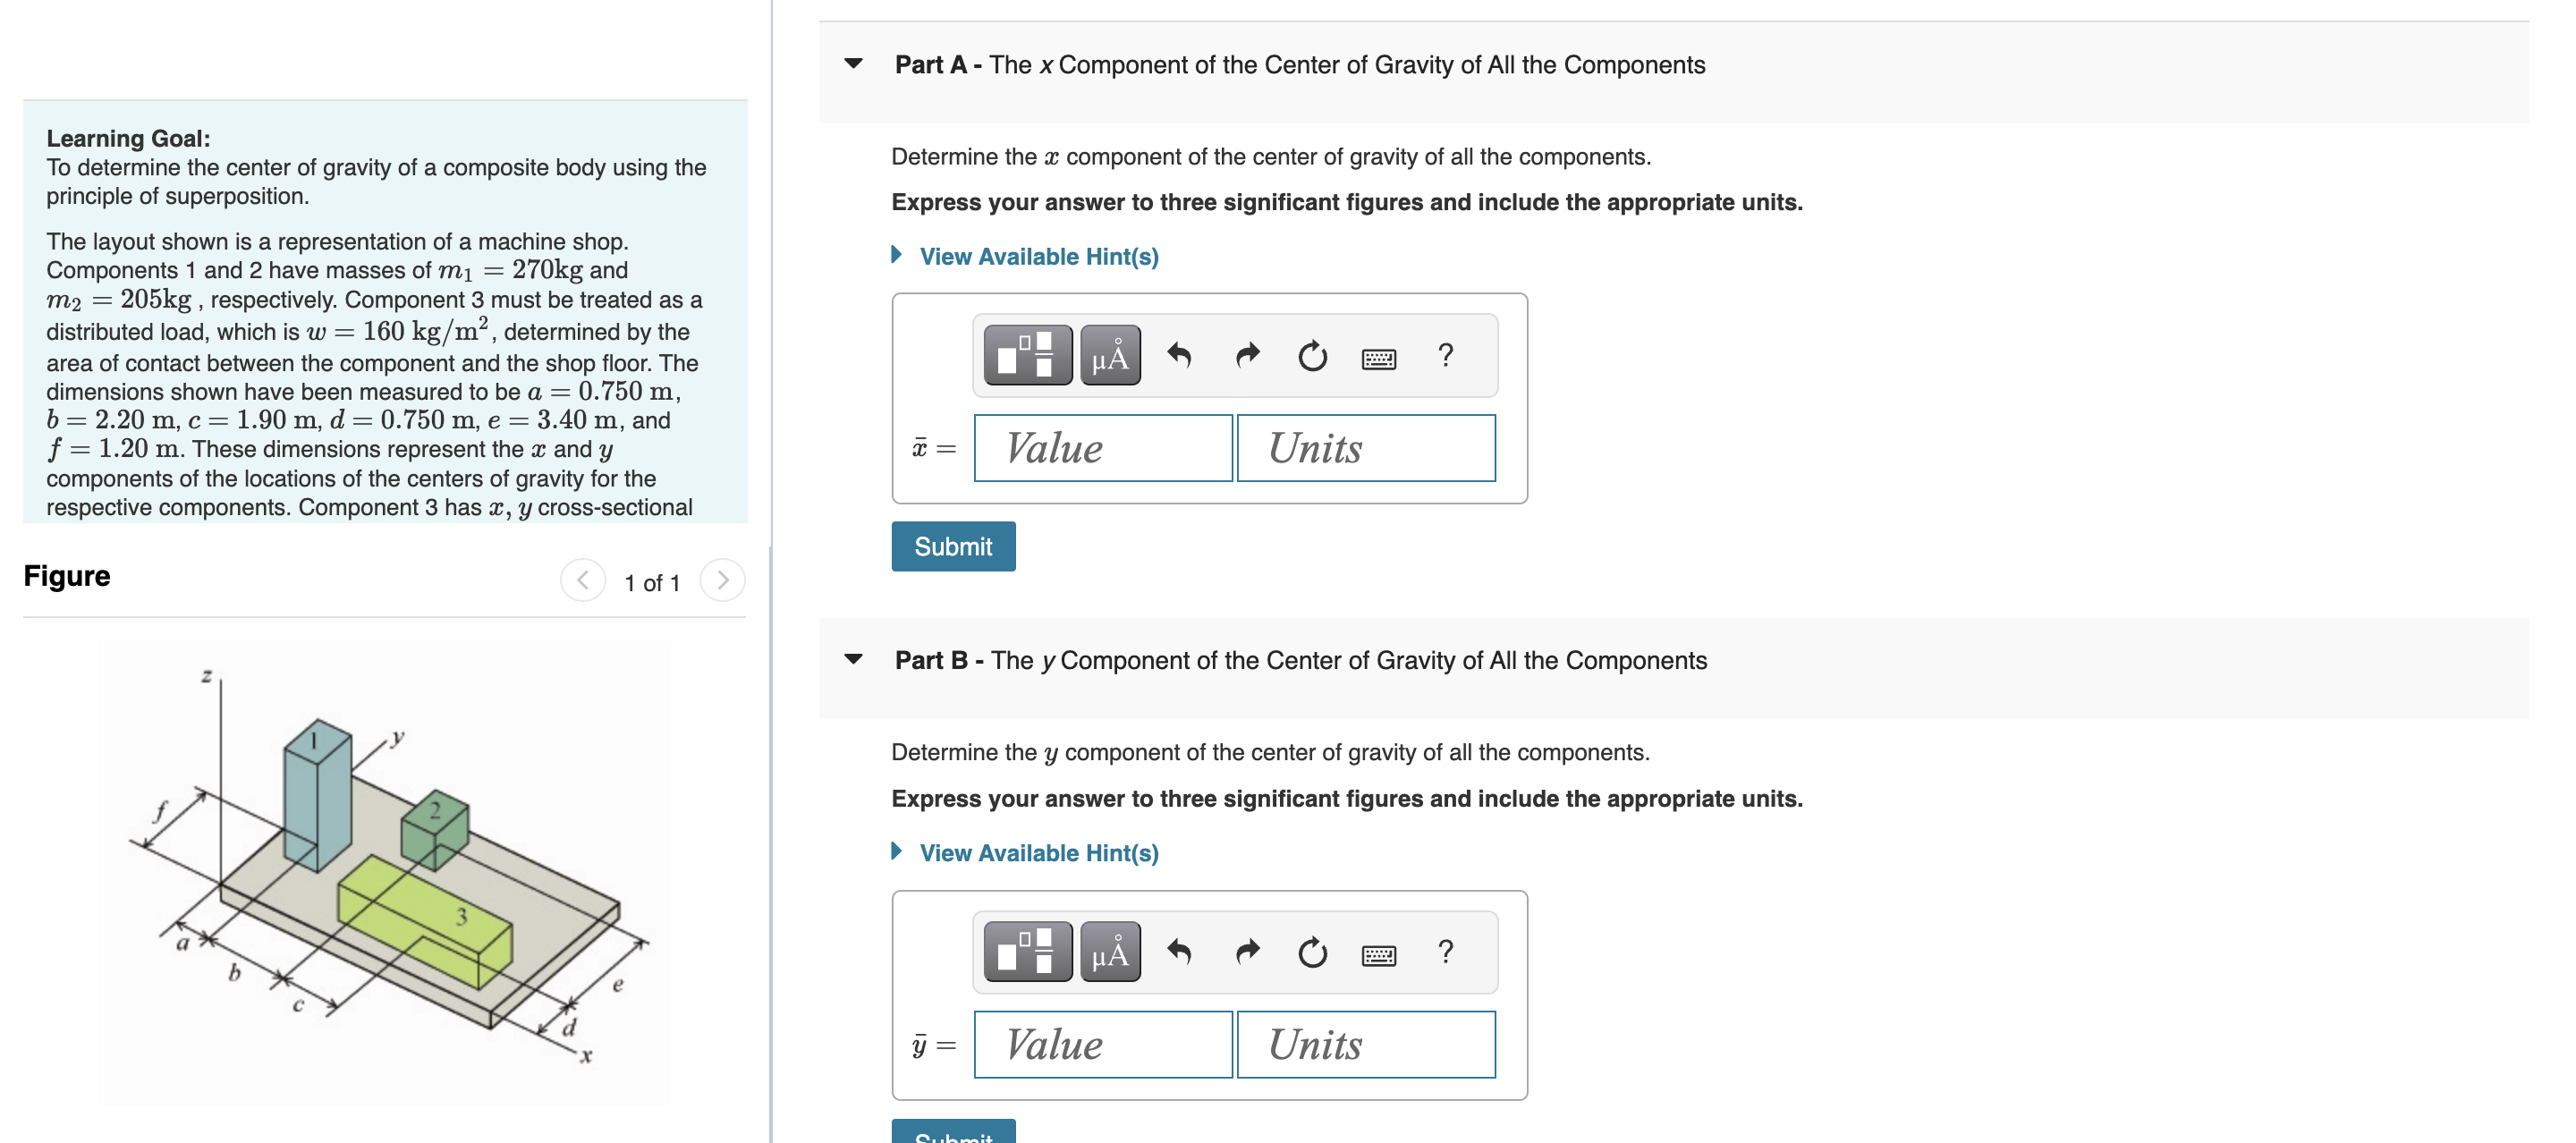Screen dimensions: 2576x1143
Task: Click the undo arrow in Part A answer toolbar
Action: 1180,355
